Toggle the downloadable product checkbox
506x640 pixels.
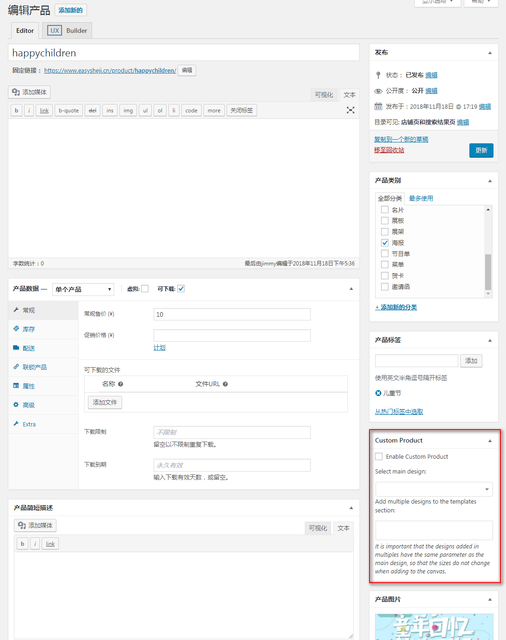click(181, 289)
